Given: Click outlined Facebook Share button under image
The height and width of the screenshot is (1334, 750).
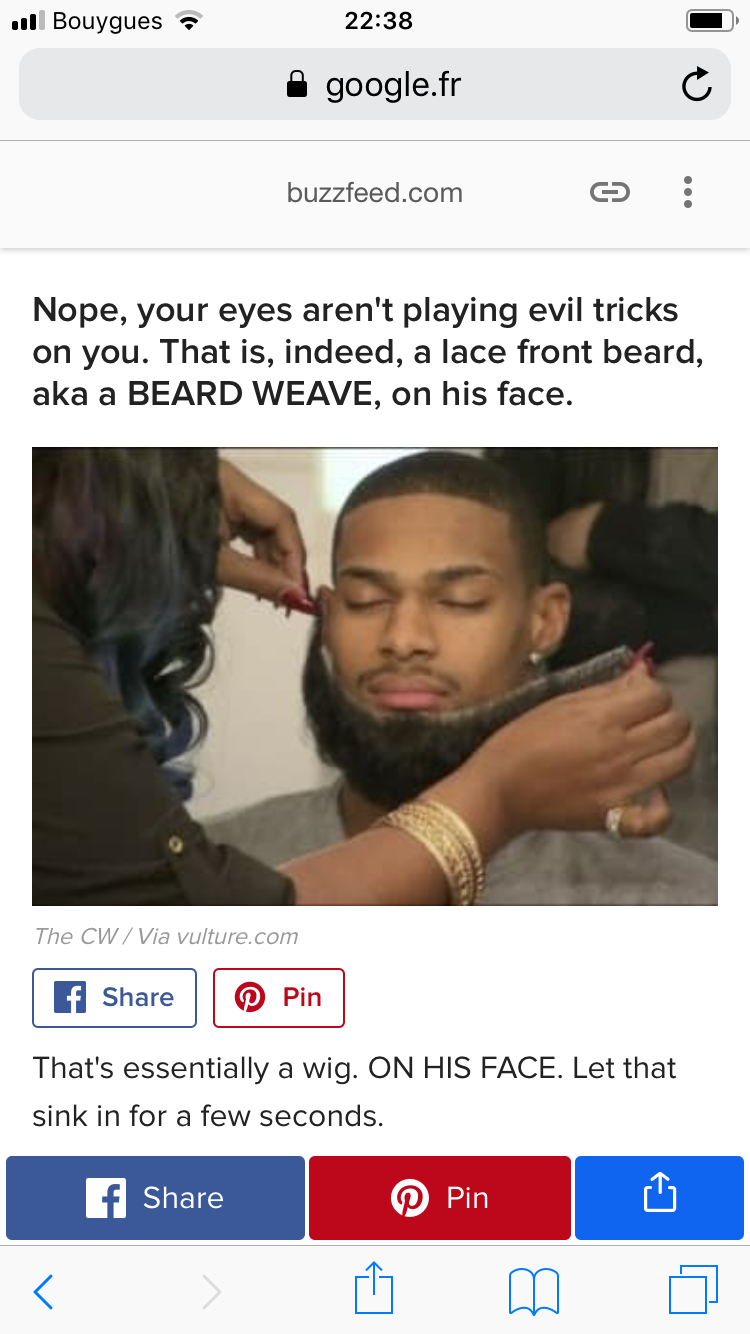Looking at the screenshot, I should (x=114, y=998).
